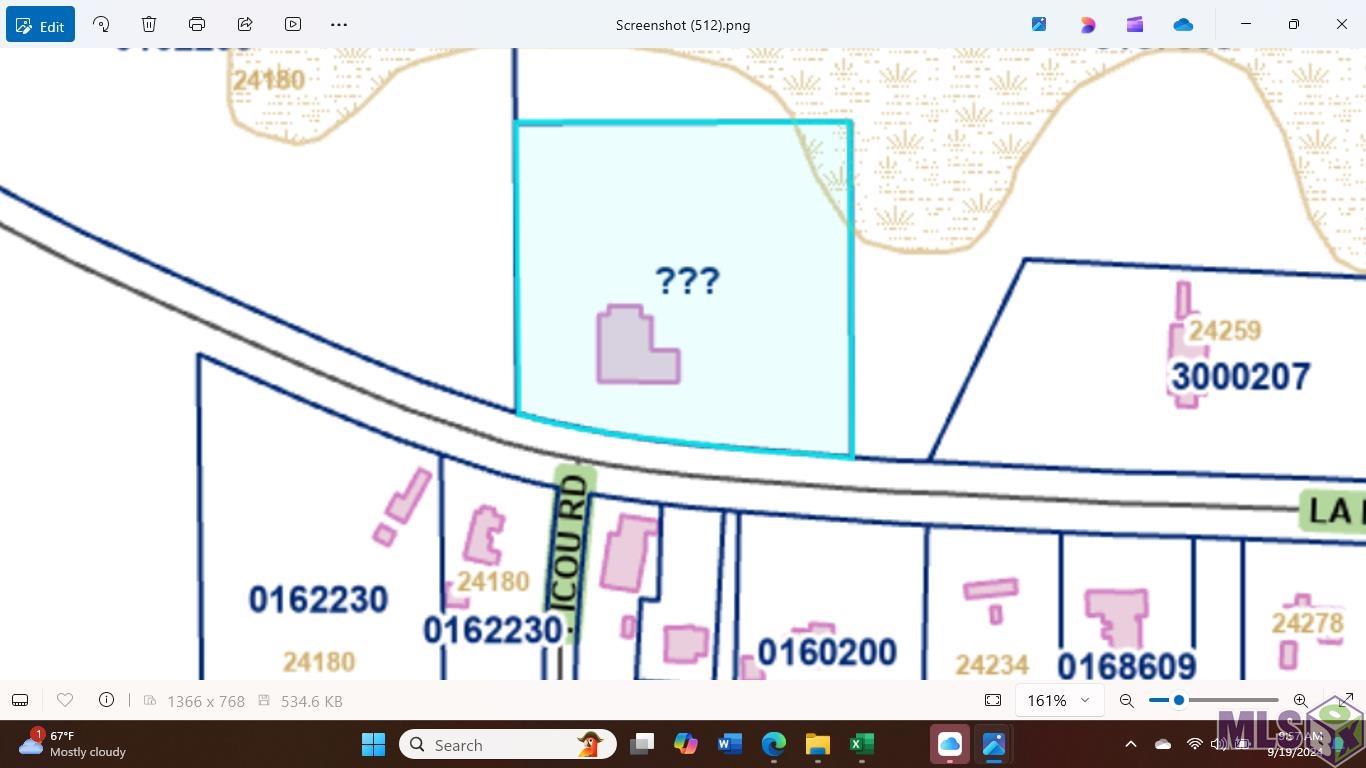Toggle the filmstrip view
Image resolution: width=1366 pixels, height=768 pixels.
coord(20,700)
